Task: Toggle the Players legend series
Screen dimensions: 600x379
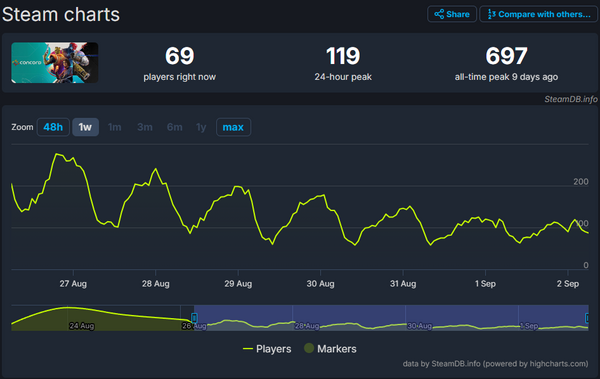Action: [267, 349]
